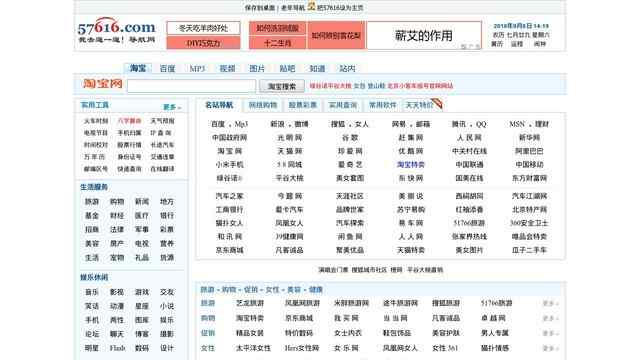Select the 知道 search tab
640x360 pixels.
pos(317,69)
